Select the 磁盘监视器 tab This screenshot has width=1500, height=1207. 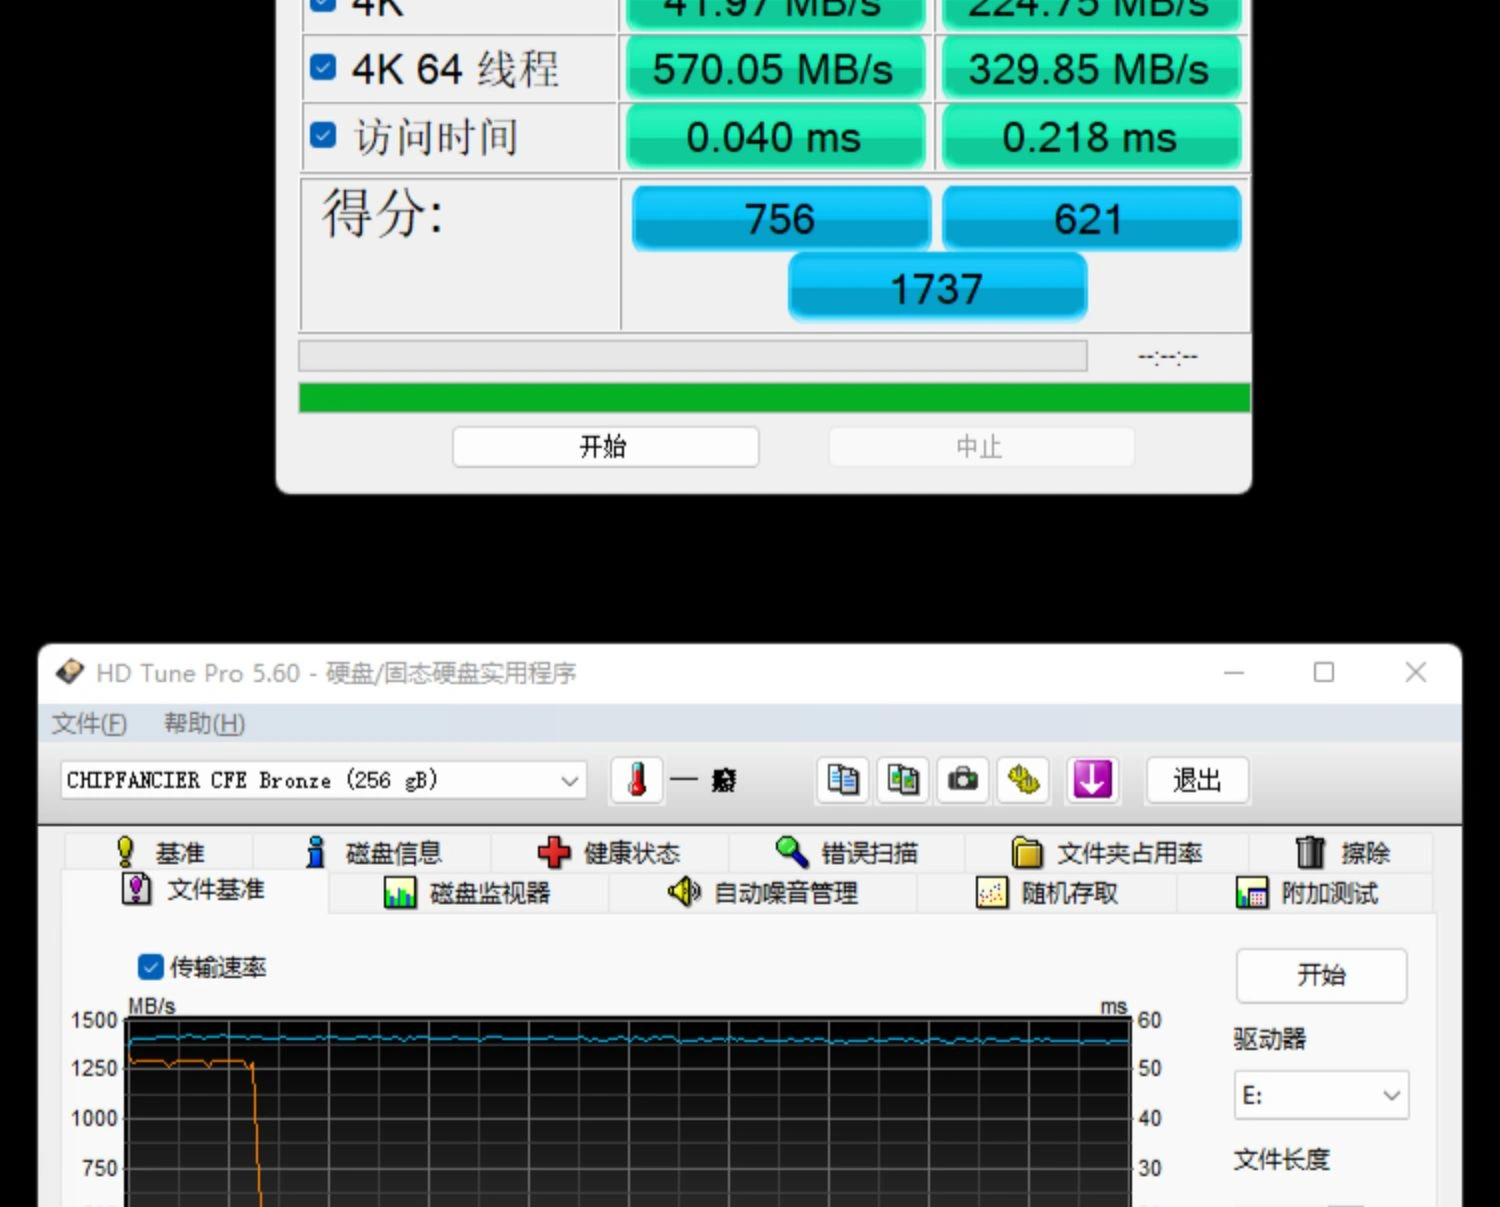click(468, 893)
